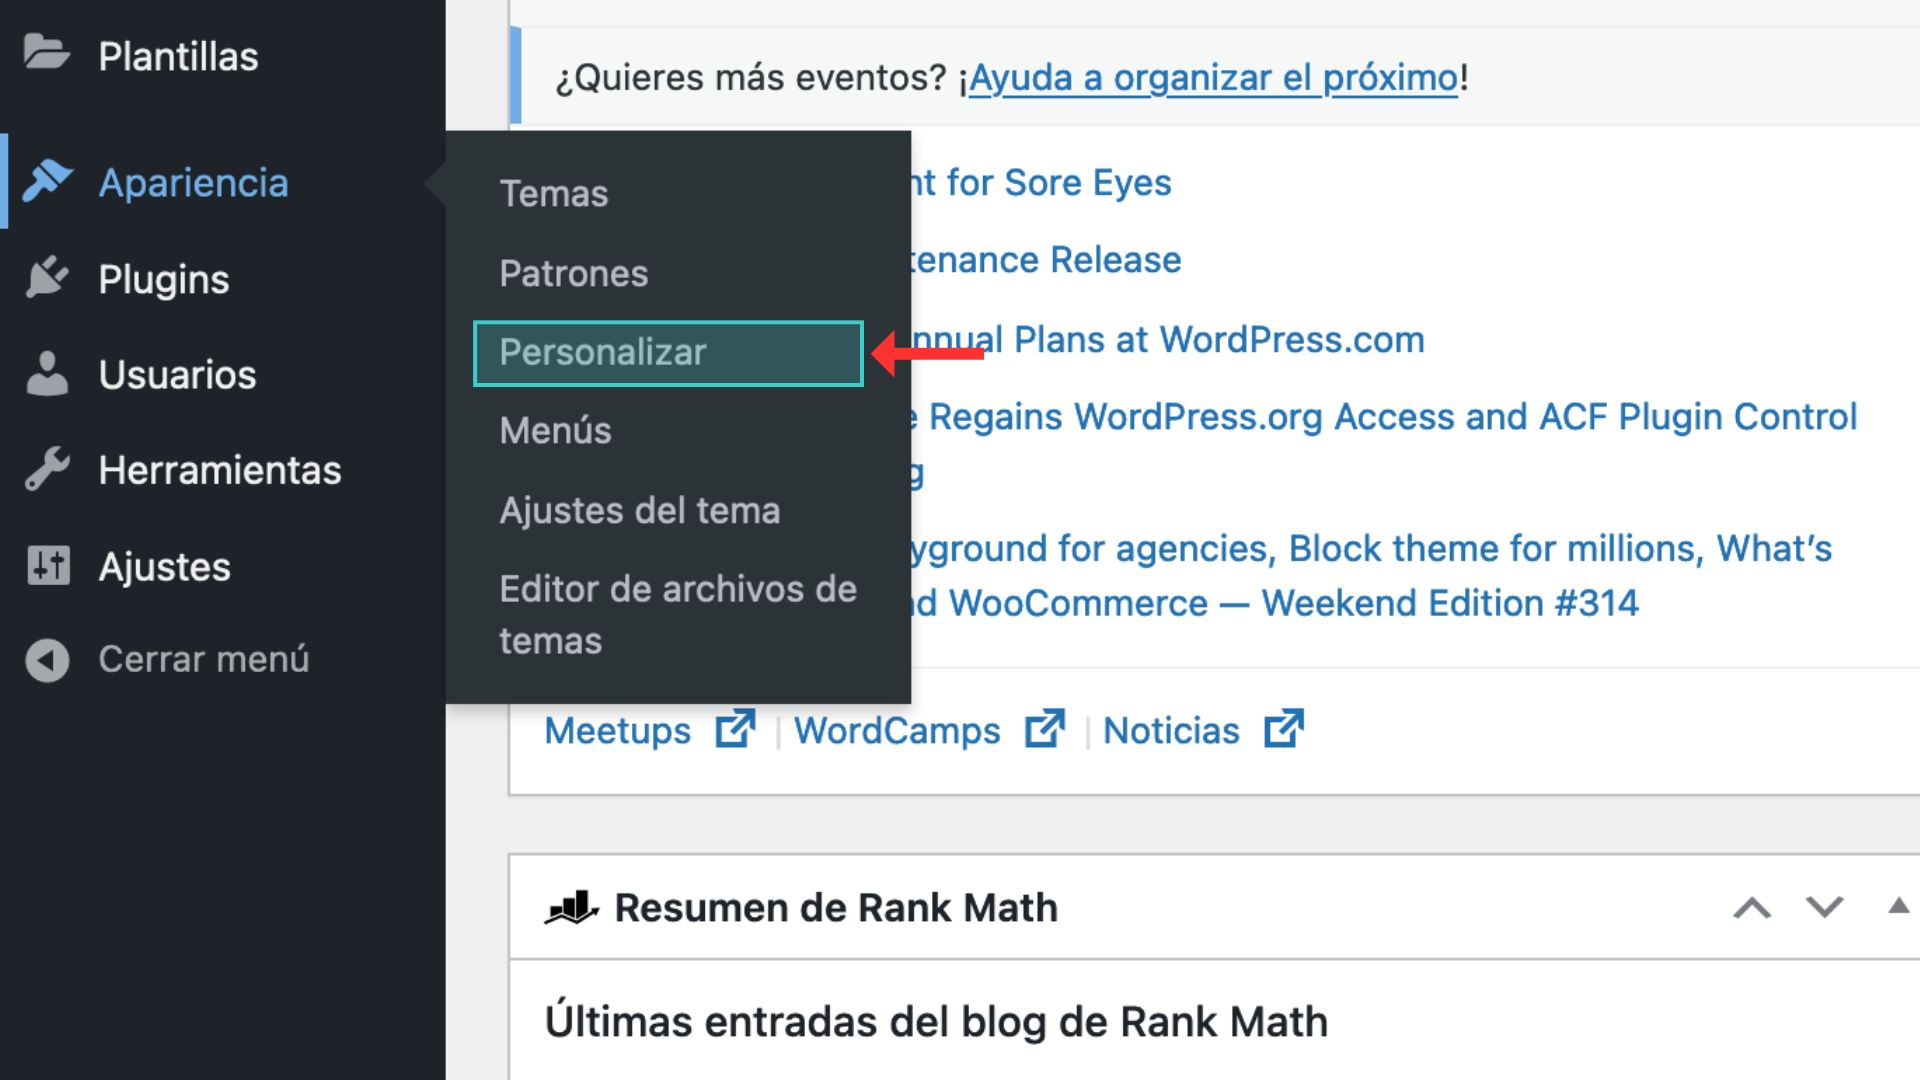Click the Herramientas wrench icon
This screenshot has width=1920, height=1080.
(47, 470)
